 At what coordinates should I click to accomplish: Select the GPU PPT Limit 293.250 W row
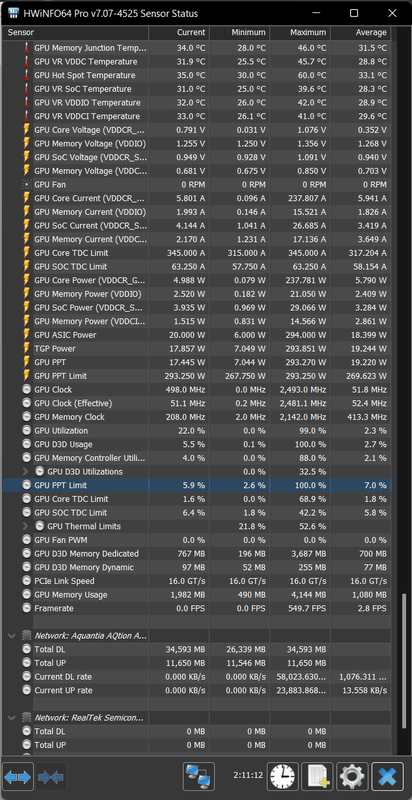[x=197, y=376]
